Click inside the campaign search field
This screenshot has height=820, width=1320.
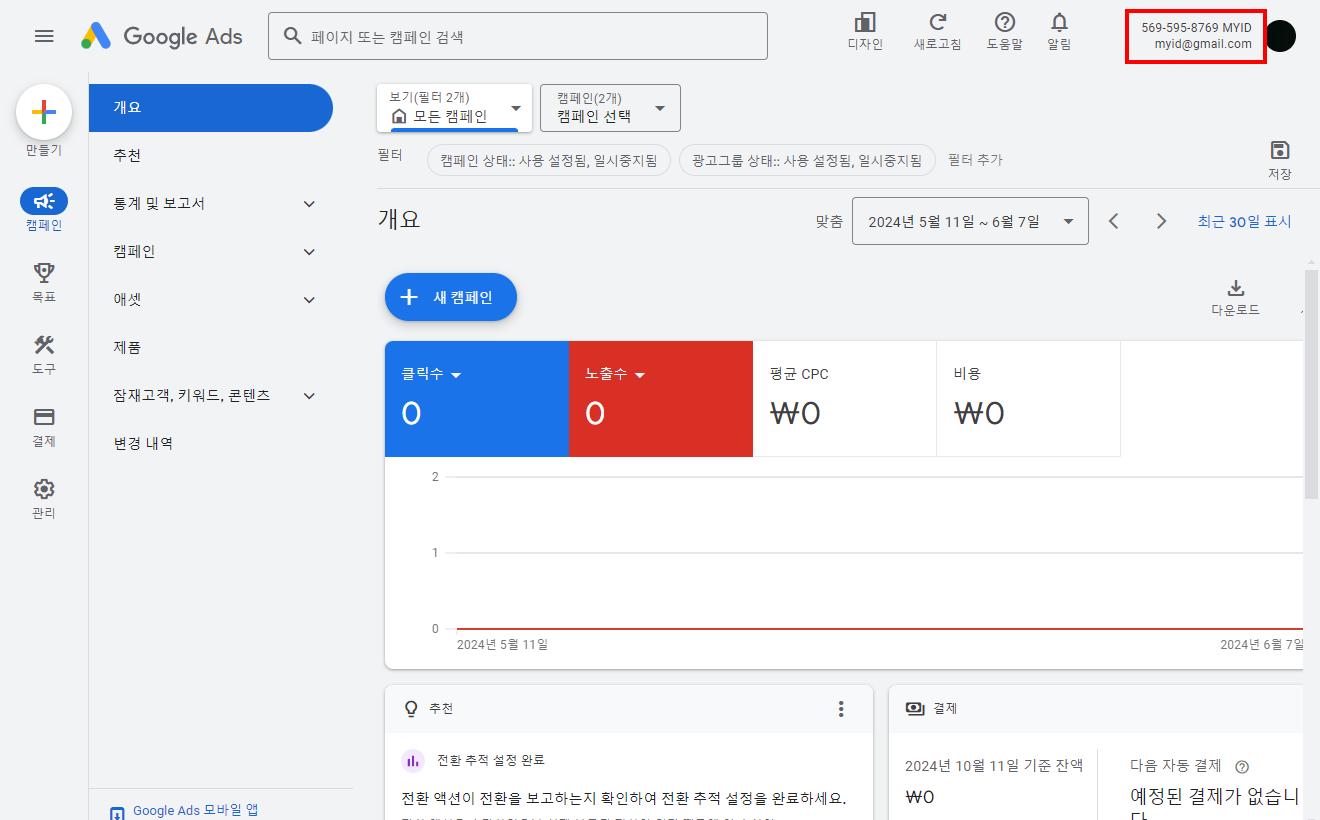(x=518, y=35)
